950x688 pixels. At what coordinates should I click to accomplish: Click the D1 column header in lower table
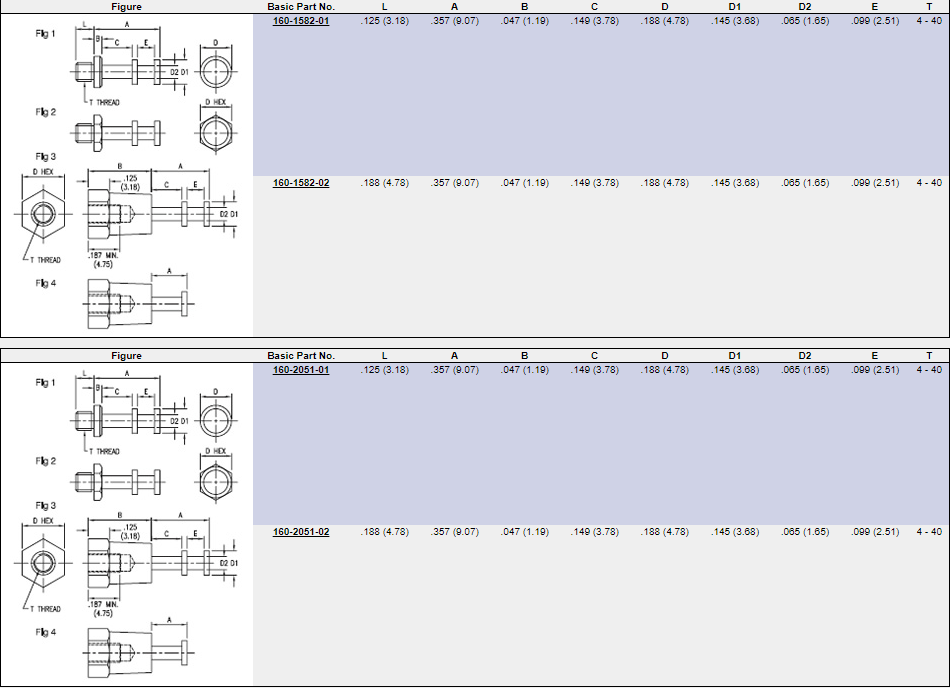[x=734, y=356]
